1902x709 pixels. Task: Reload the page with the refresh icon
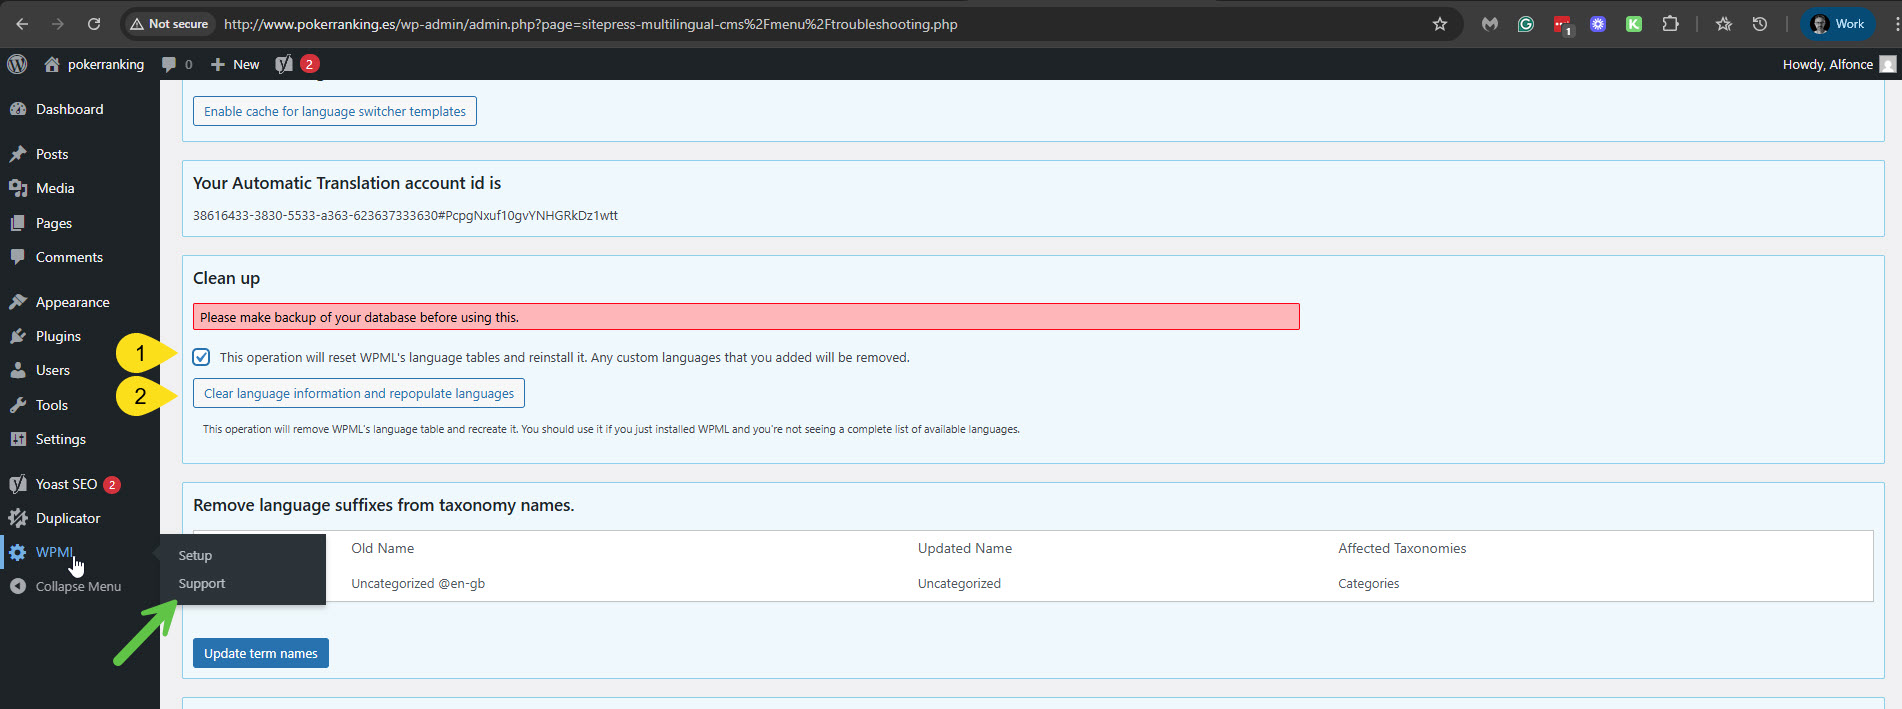tap(94, 24)
